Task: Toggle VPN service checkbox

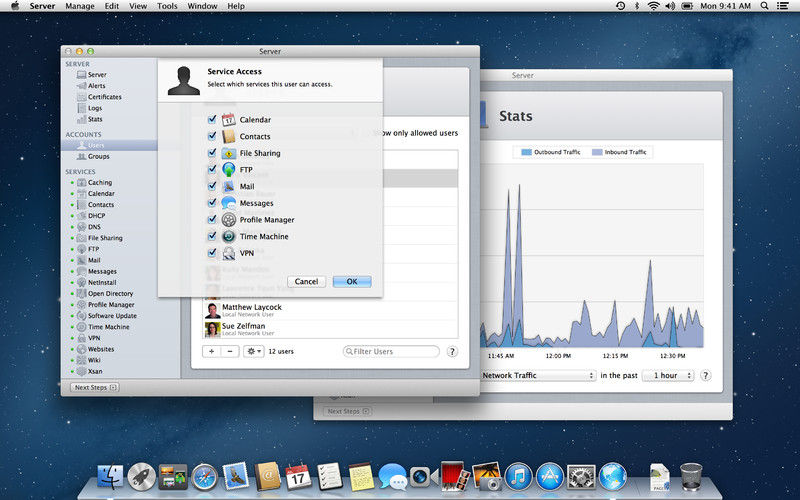Action: coord(212,253)
